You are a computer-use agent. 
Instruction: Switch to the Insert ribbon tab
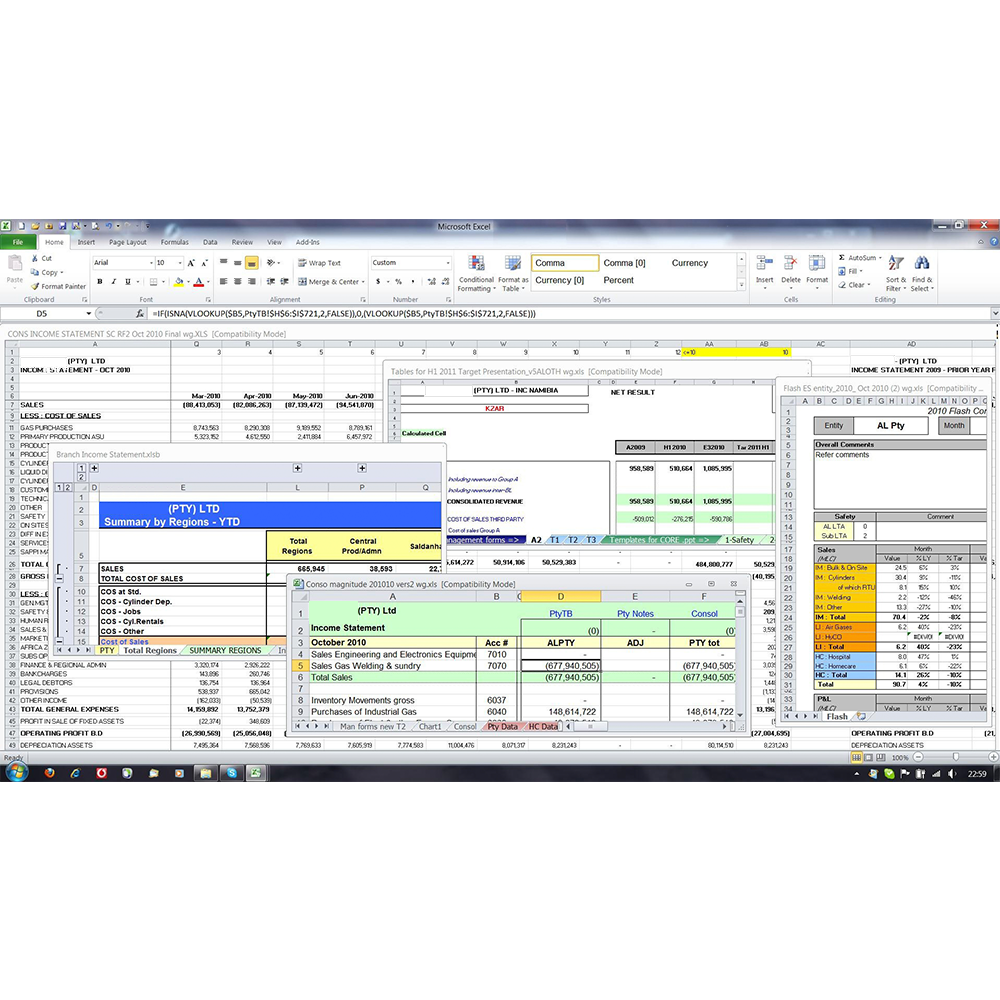86,242
